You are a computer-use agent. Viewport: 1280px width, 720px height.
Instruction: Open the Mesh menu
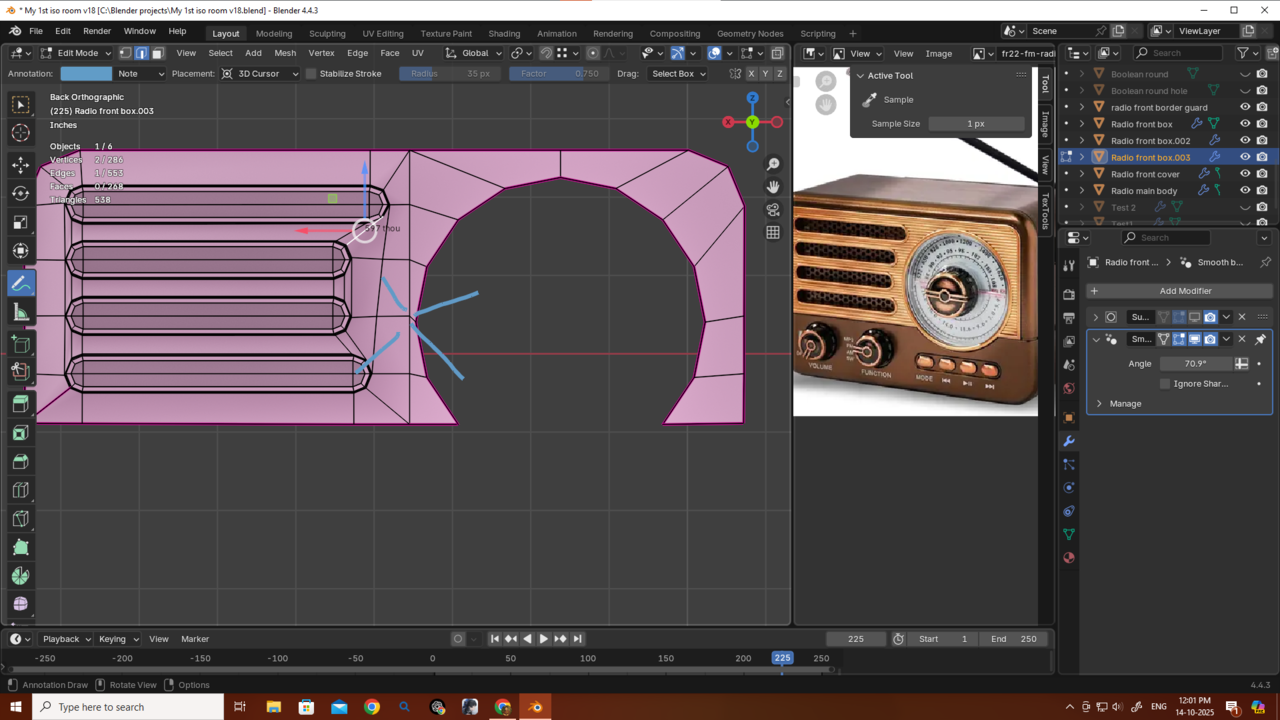click(285, 53)
